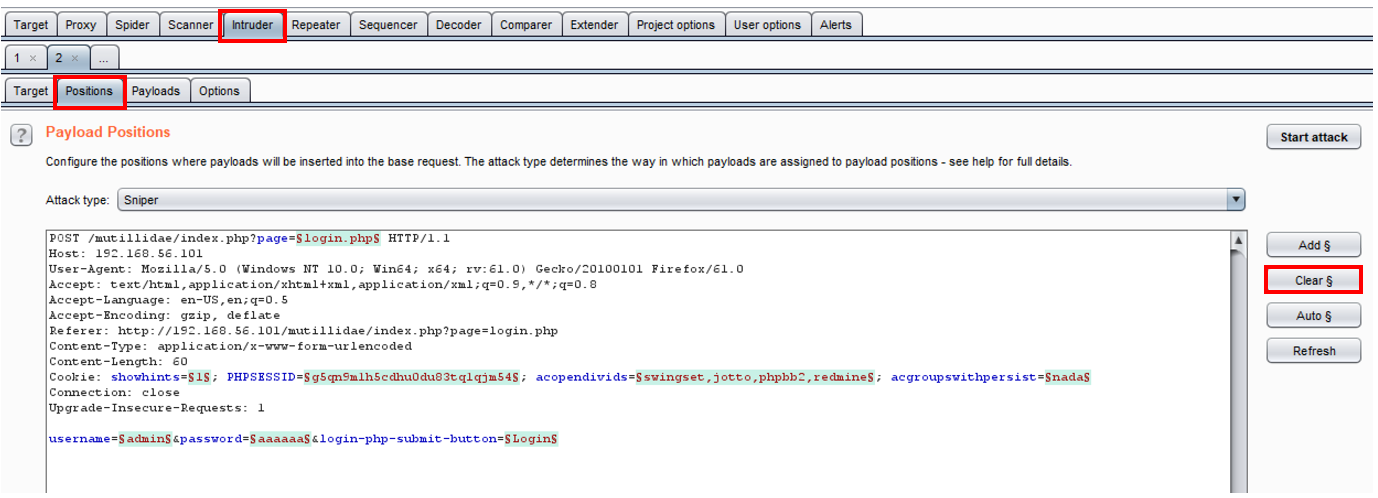Viewport: 1378px width, 498px height.
Task: Open the Project options tab
Action: (676, 25)
